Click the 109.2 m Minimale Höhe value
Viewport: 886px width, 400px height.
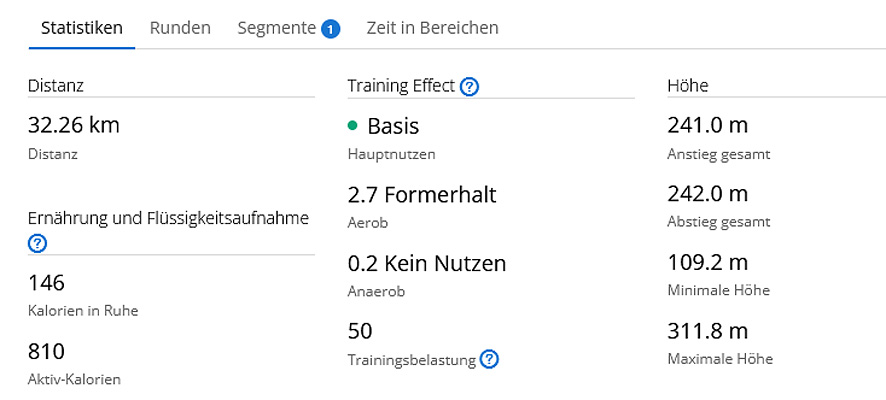pos(707,263)
